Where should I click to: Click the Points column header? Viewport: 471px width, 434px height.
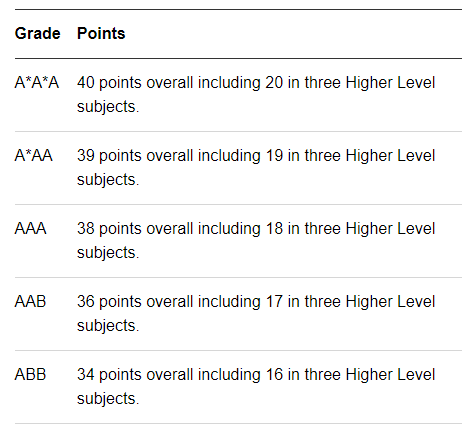pos(101,34)
